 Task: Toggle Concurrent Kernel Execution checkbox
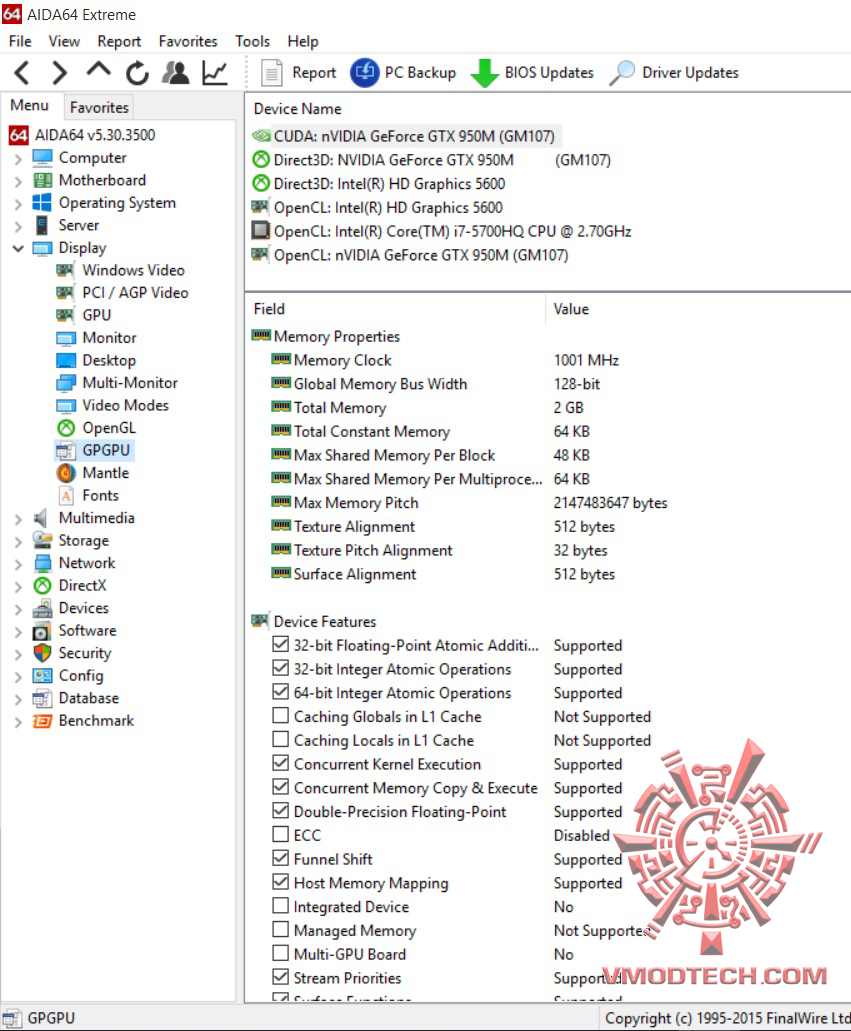tap(280, 763)
